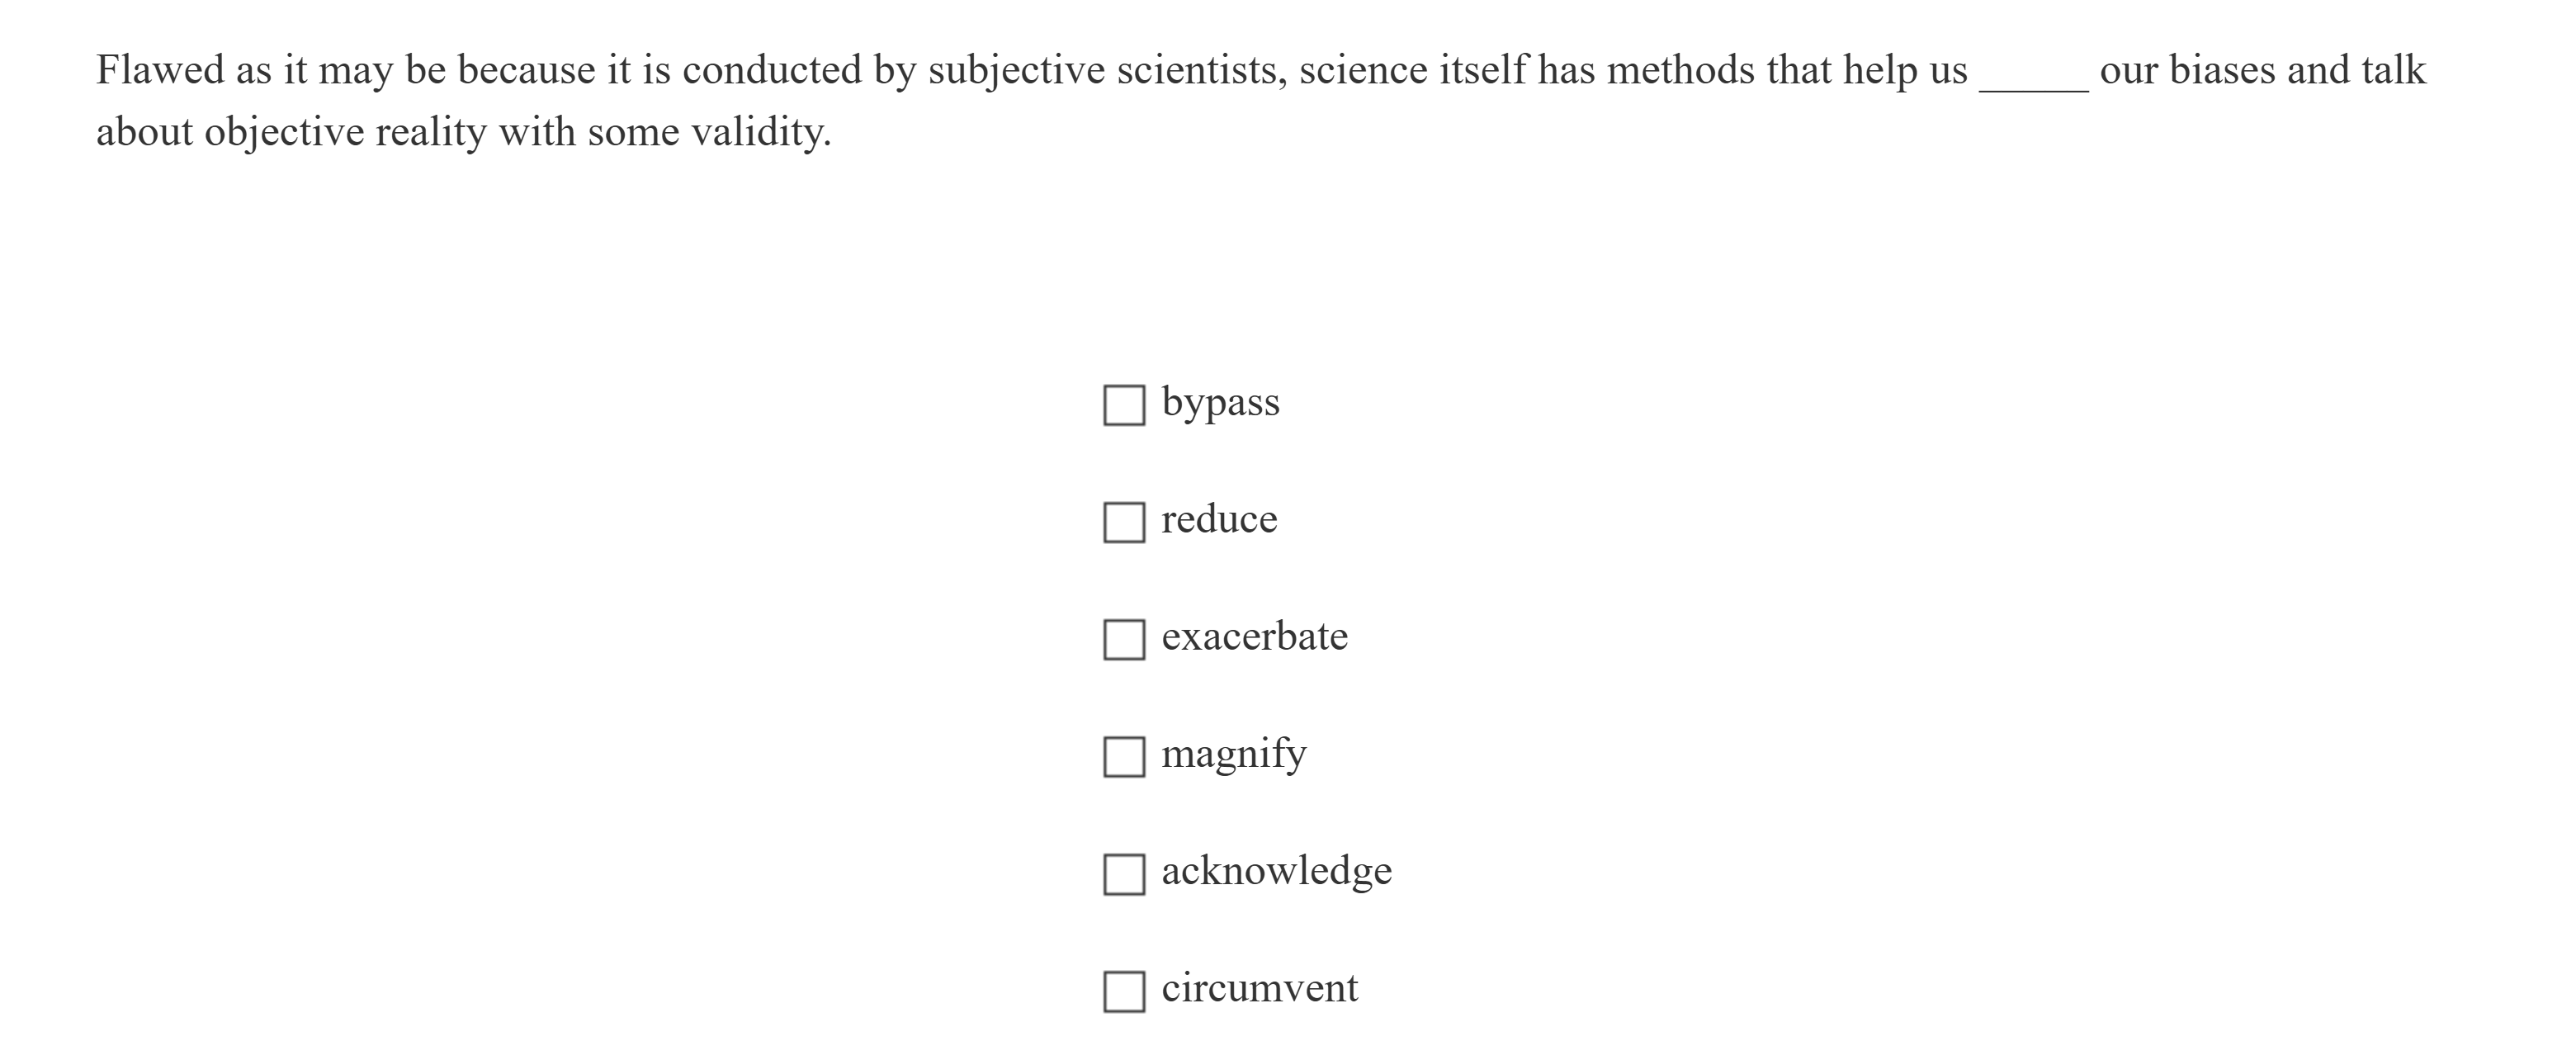The height and width of the screenshot is (1041, 2576).
Task: Click the word circumvent
Action: [x=1260, y=988]
